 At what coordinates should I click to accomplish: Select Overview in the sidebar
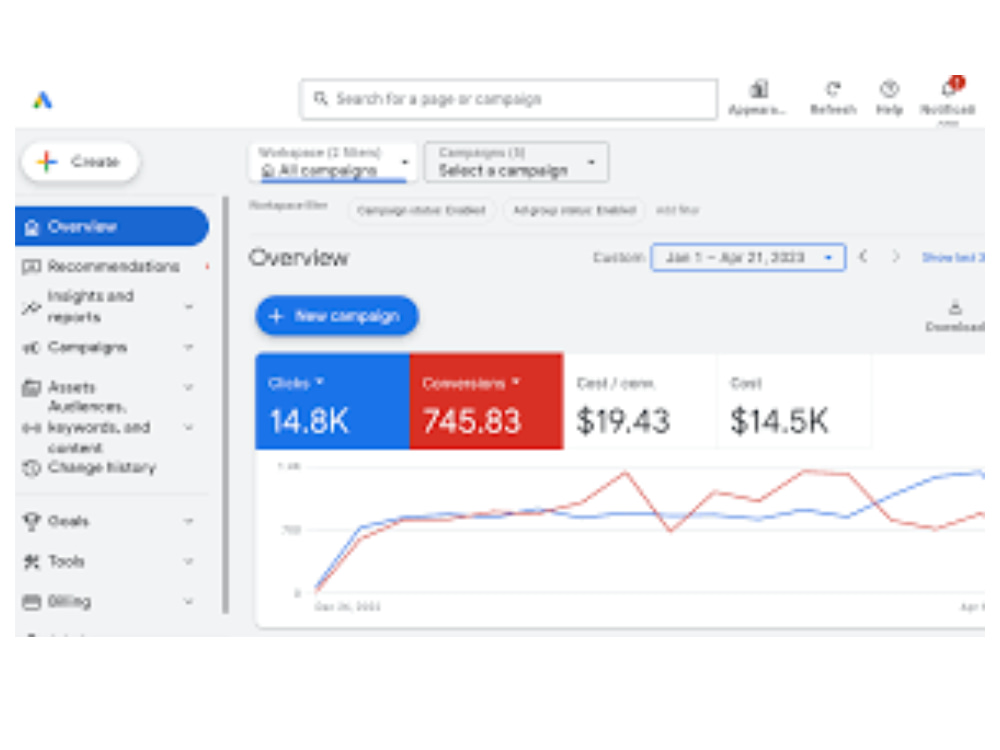pyautogui.click(x=112, y=226)
